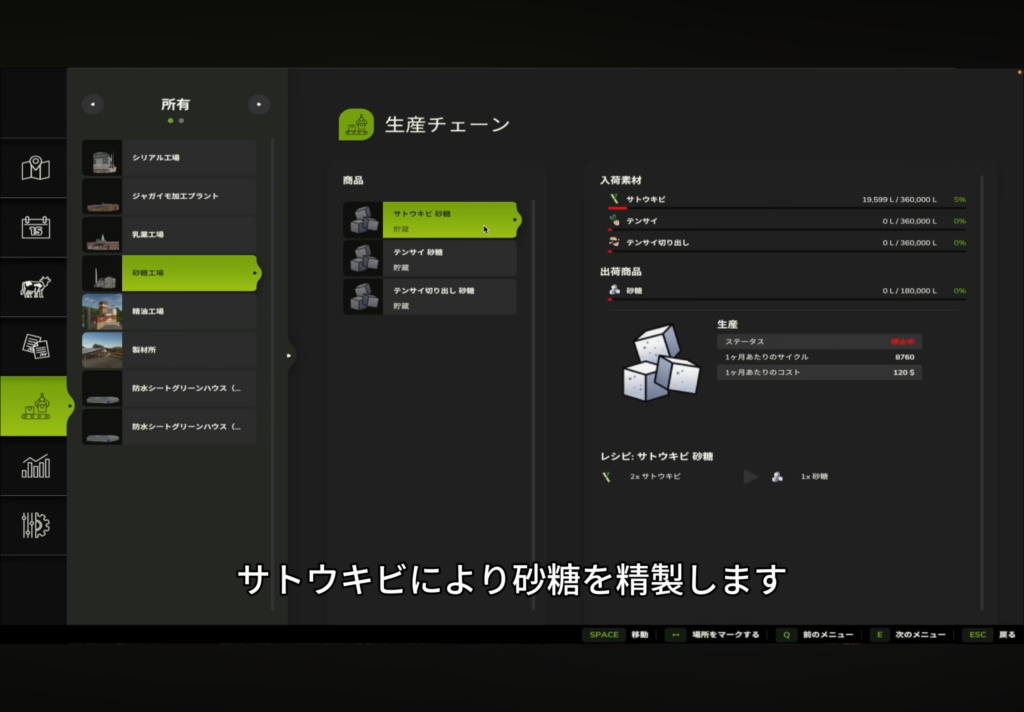Select シリアル工場 in the owned list
The height and width of the screenshot is (712, 1024).
click(x=169, y=158)
